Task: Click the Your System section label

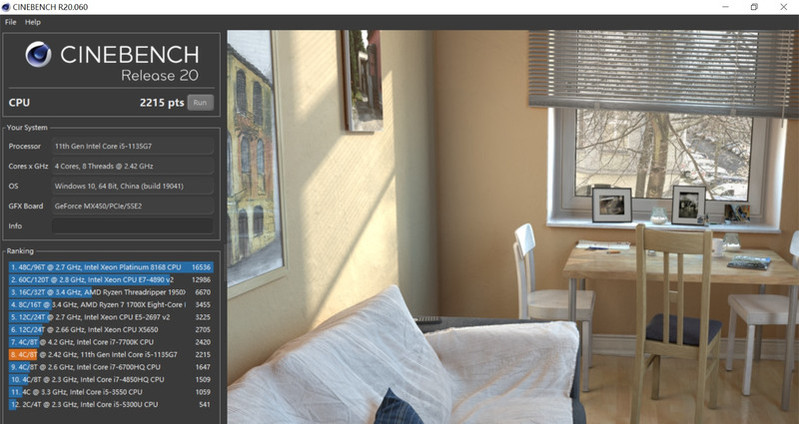Action: click(x=27, y=127)
